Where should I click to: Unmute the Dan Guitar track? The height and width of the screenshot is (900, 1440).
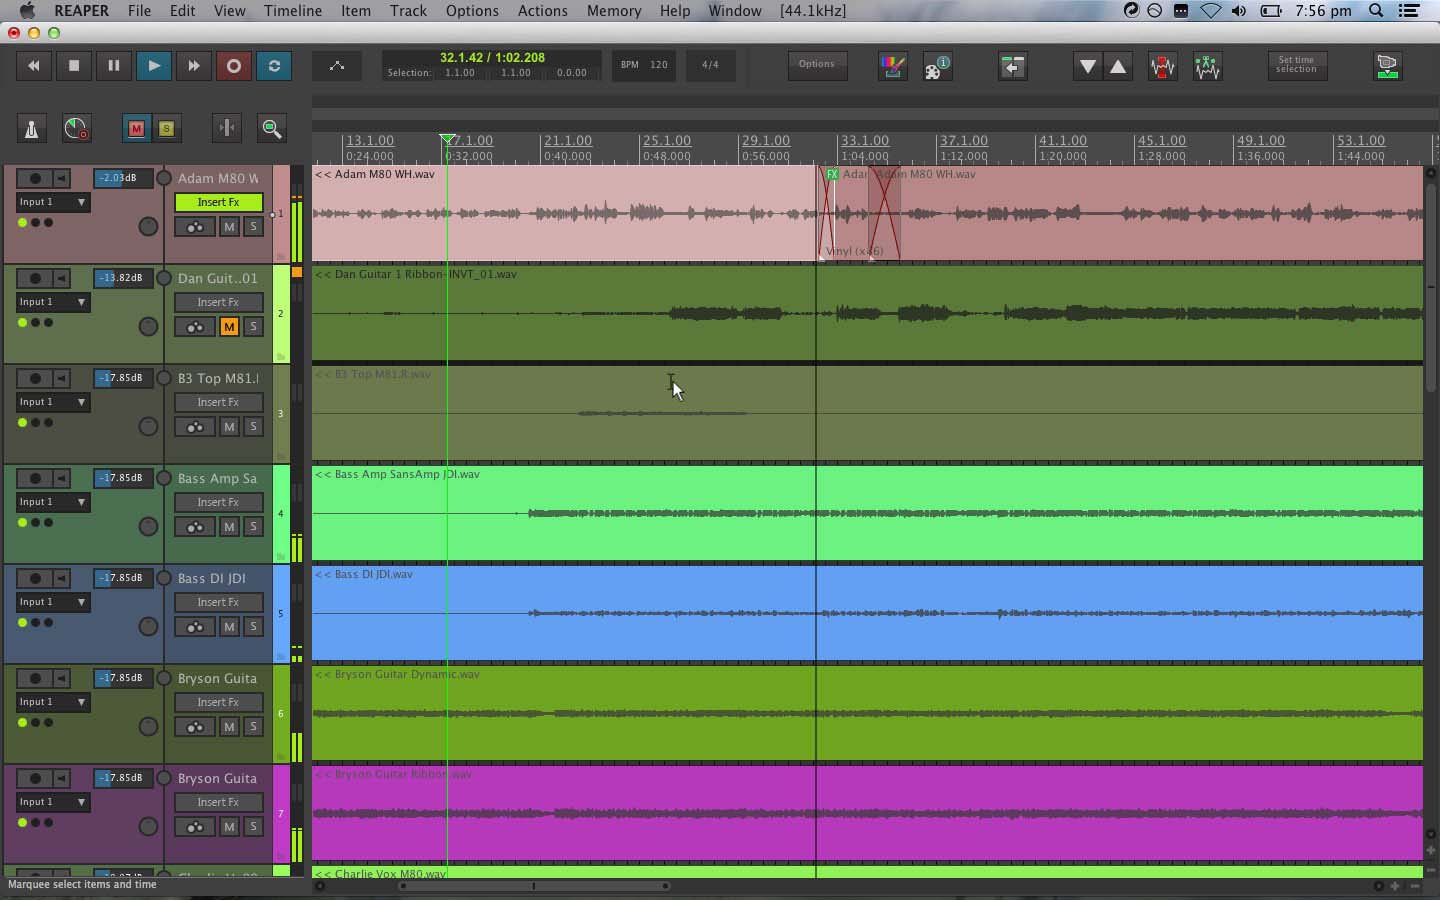click(229, 327)
